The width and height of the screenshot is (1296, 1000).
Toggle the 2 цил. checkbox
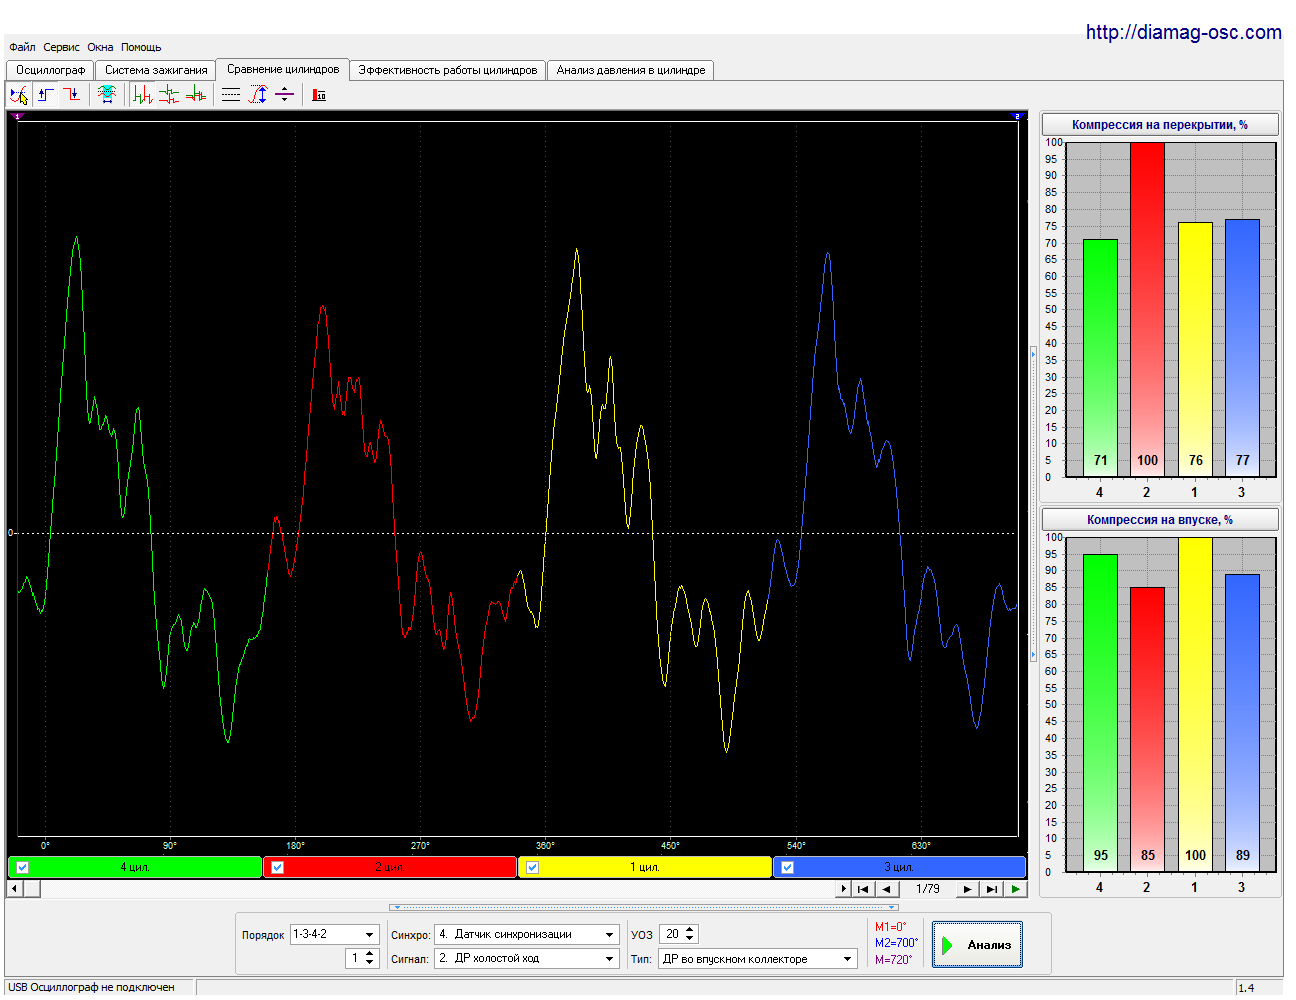tap(278, 867)
